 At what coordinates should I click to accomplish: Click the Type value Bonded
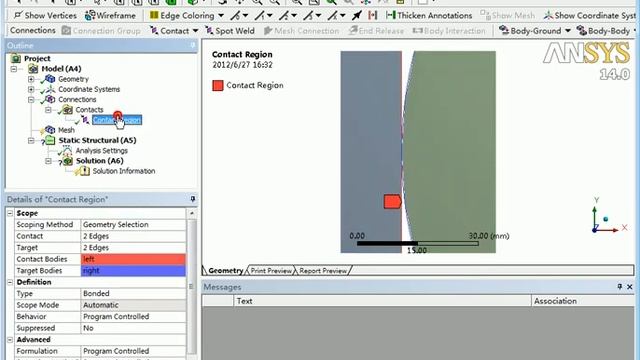[x=133, y=293]
